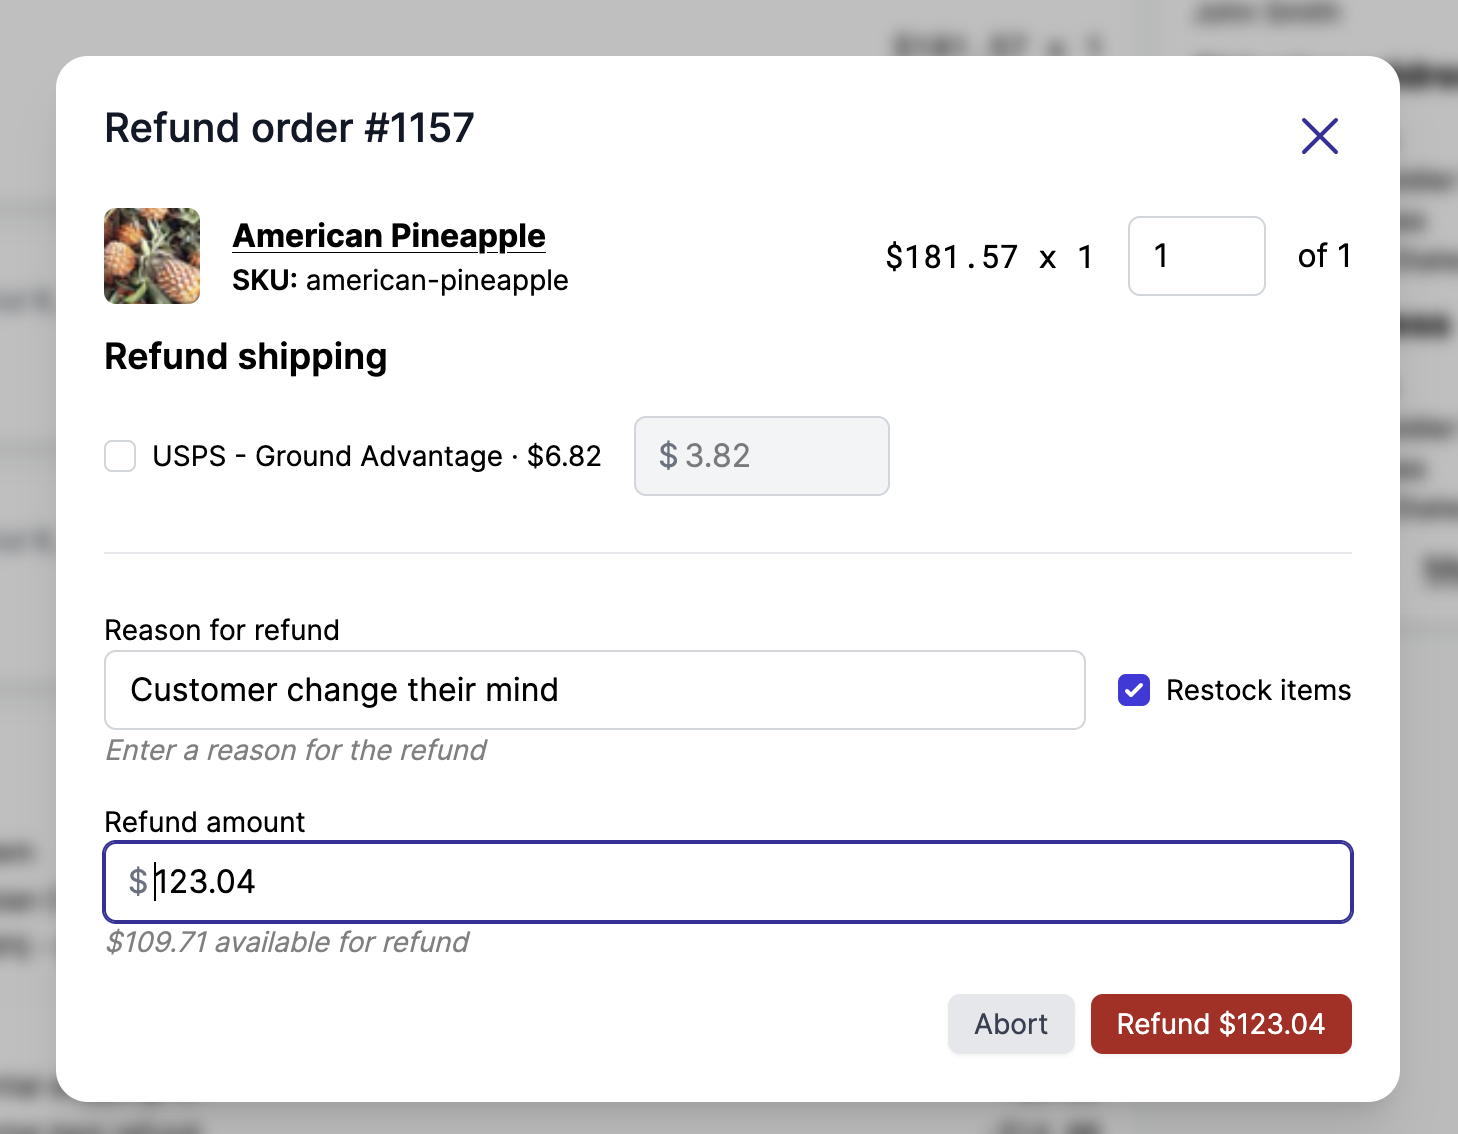Disable the Restock items checkbox
Screen dimensions: 1458x1134
coord(1133,690)
